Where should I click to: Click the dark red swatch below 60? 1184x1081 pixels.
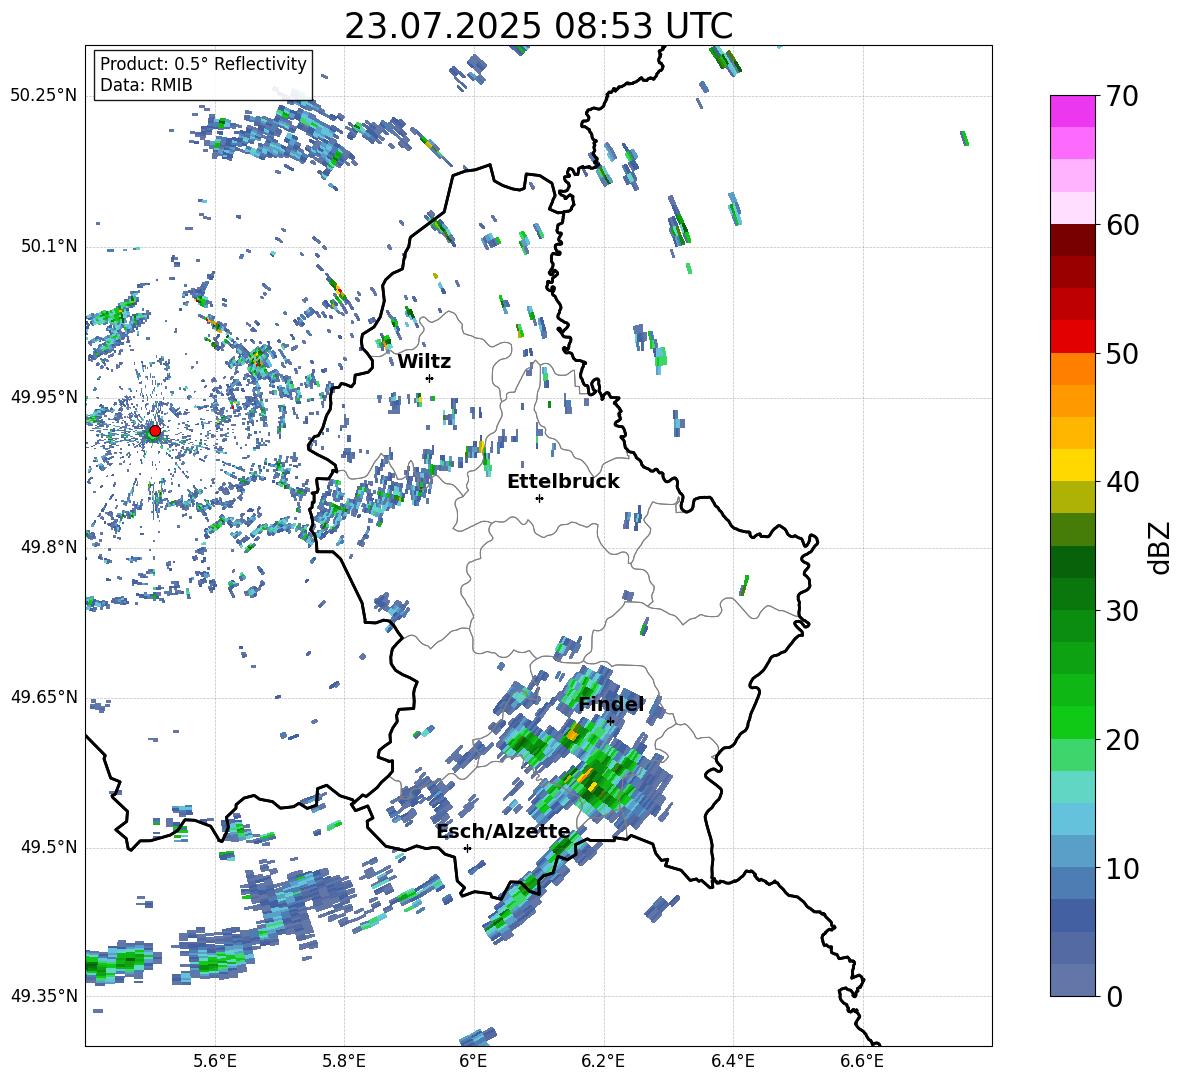point(1073,240)
